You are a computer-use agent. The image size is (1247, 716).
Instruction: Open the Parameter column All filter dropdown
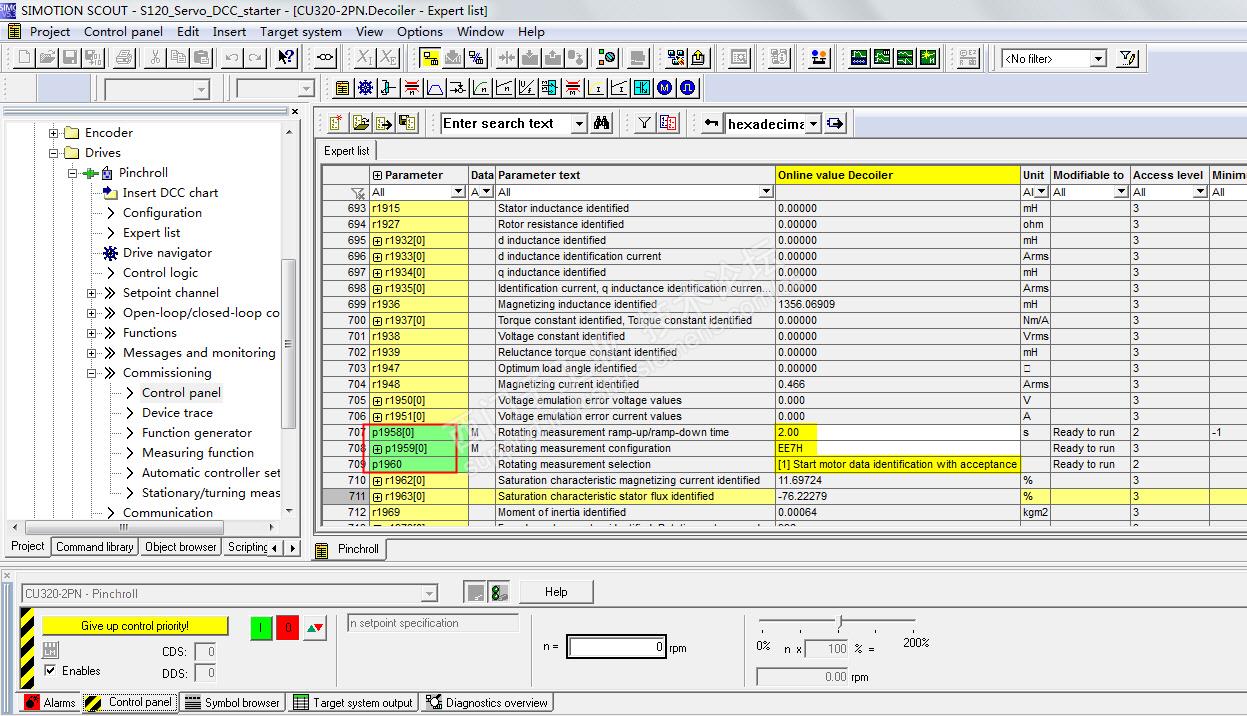tap(459, 192)
